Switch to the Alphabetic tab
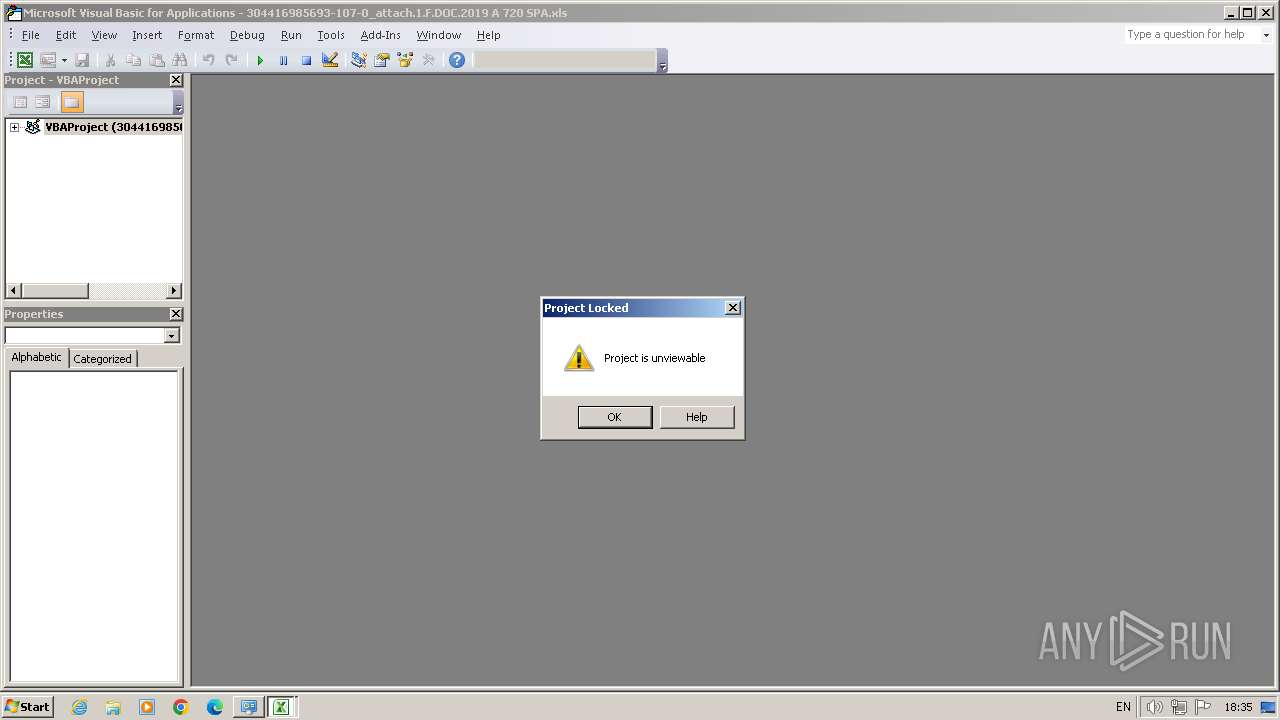1280x720 pixels. click(x=36, y=357)
